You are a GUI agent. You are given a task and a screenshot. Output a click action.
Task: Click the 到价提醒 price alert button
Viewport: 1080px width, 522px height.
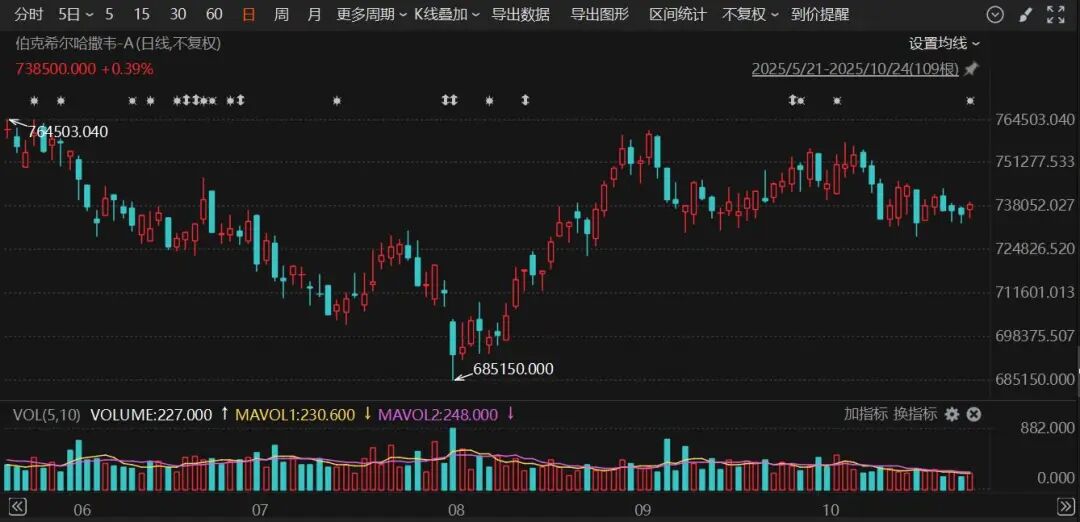(x=819, y=15)
